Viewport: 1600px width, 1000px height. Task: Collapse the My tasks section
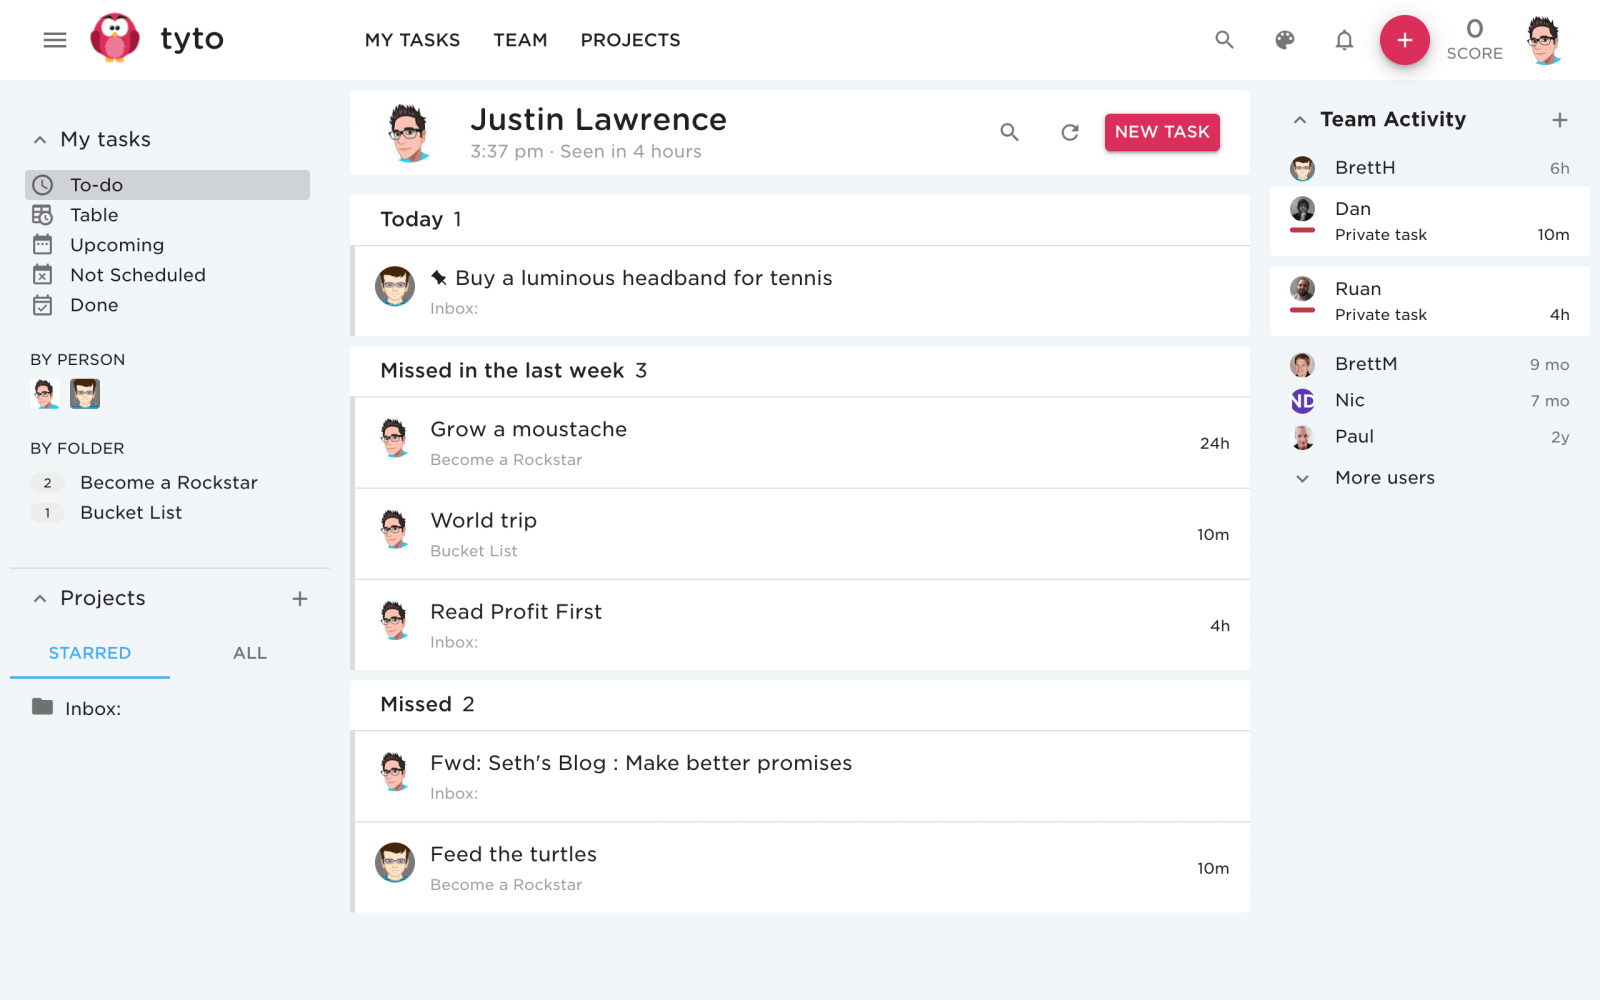pos(40,140)
